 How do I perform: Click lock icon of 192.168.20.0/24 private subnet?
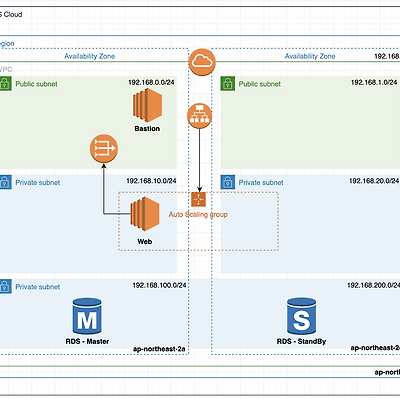pos(228,182)
